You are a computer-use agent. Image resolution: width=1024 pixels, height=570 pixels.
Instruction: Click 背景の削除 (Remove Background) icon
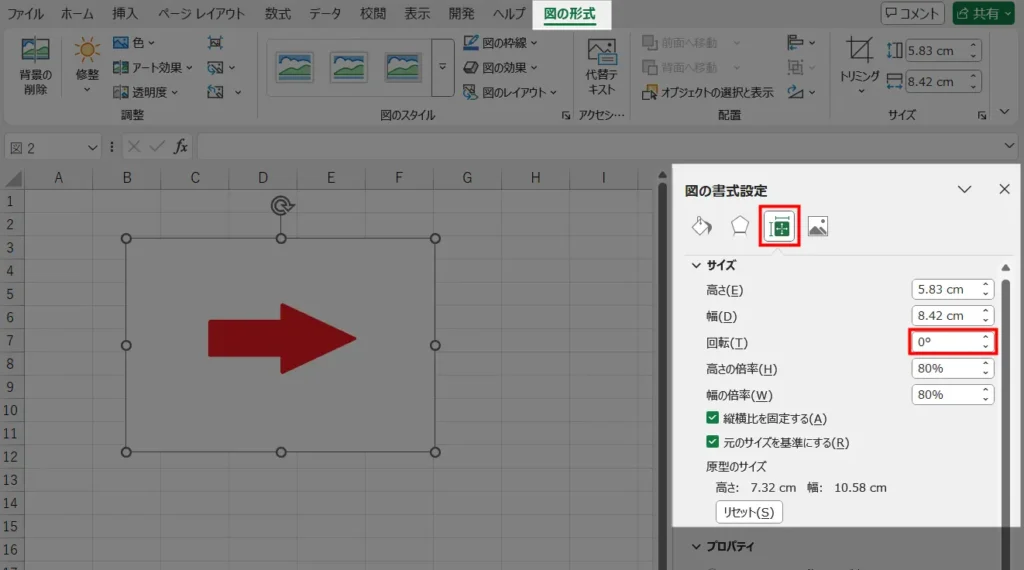pyautogui.click(x=35, y=68)
